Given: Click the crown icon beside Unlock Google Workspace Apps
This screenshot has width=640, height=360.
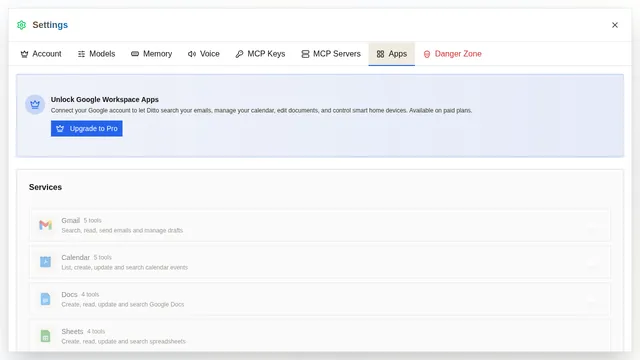Looking at the screenshot, I should [35, 104].
